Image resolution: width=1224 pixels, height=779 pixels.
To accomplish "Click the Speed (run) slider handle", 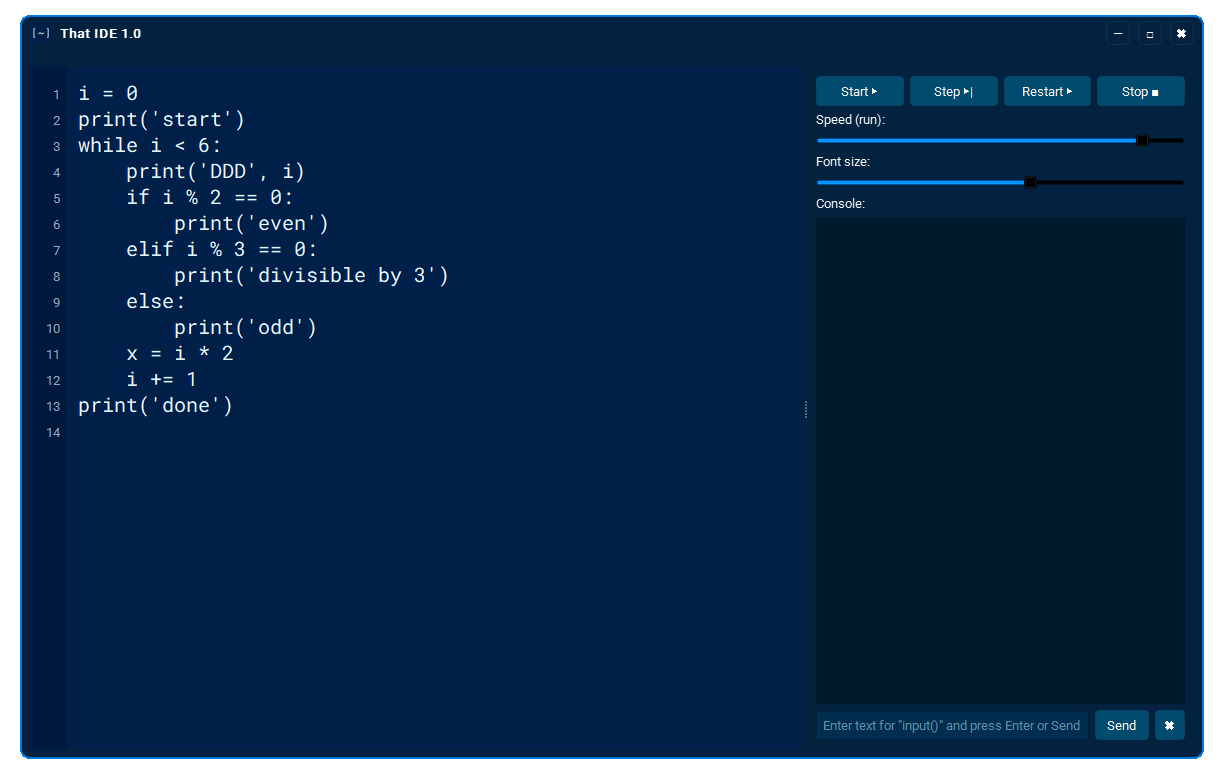I will click(1142, 141).
